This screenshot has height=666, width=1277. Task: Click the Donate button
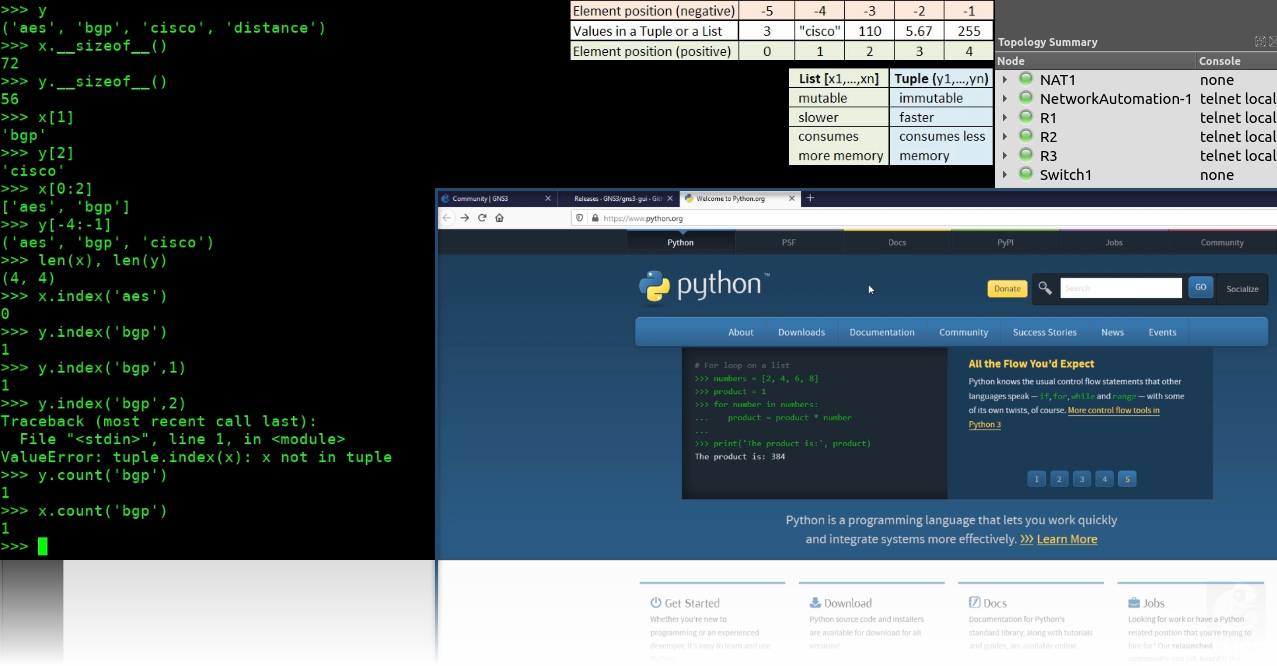(1007, 288)
